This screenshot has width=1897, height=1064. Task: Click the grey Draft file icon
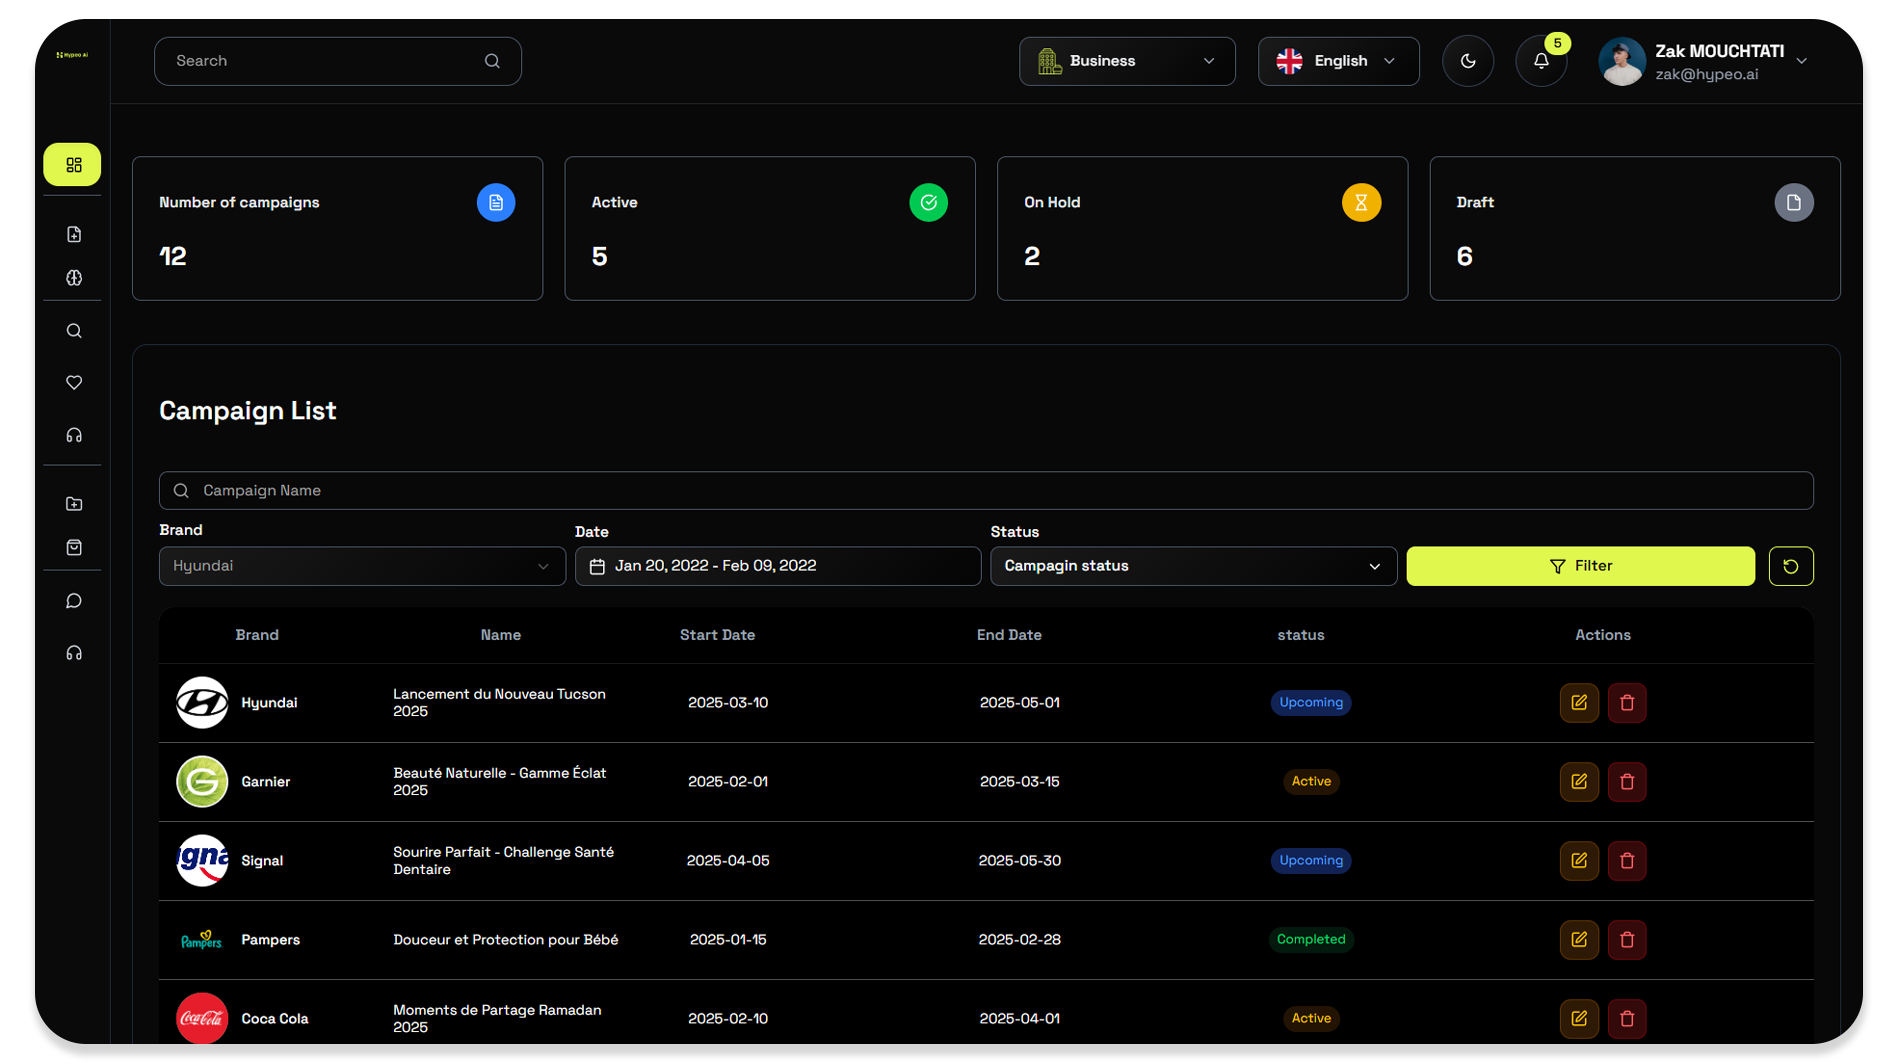(x=1794, y=203)
